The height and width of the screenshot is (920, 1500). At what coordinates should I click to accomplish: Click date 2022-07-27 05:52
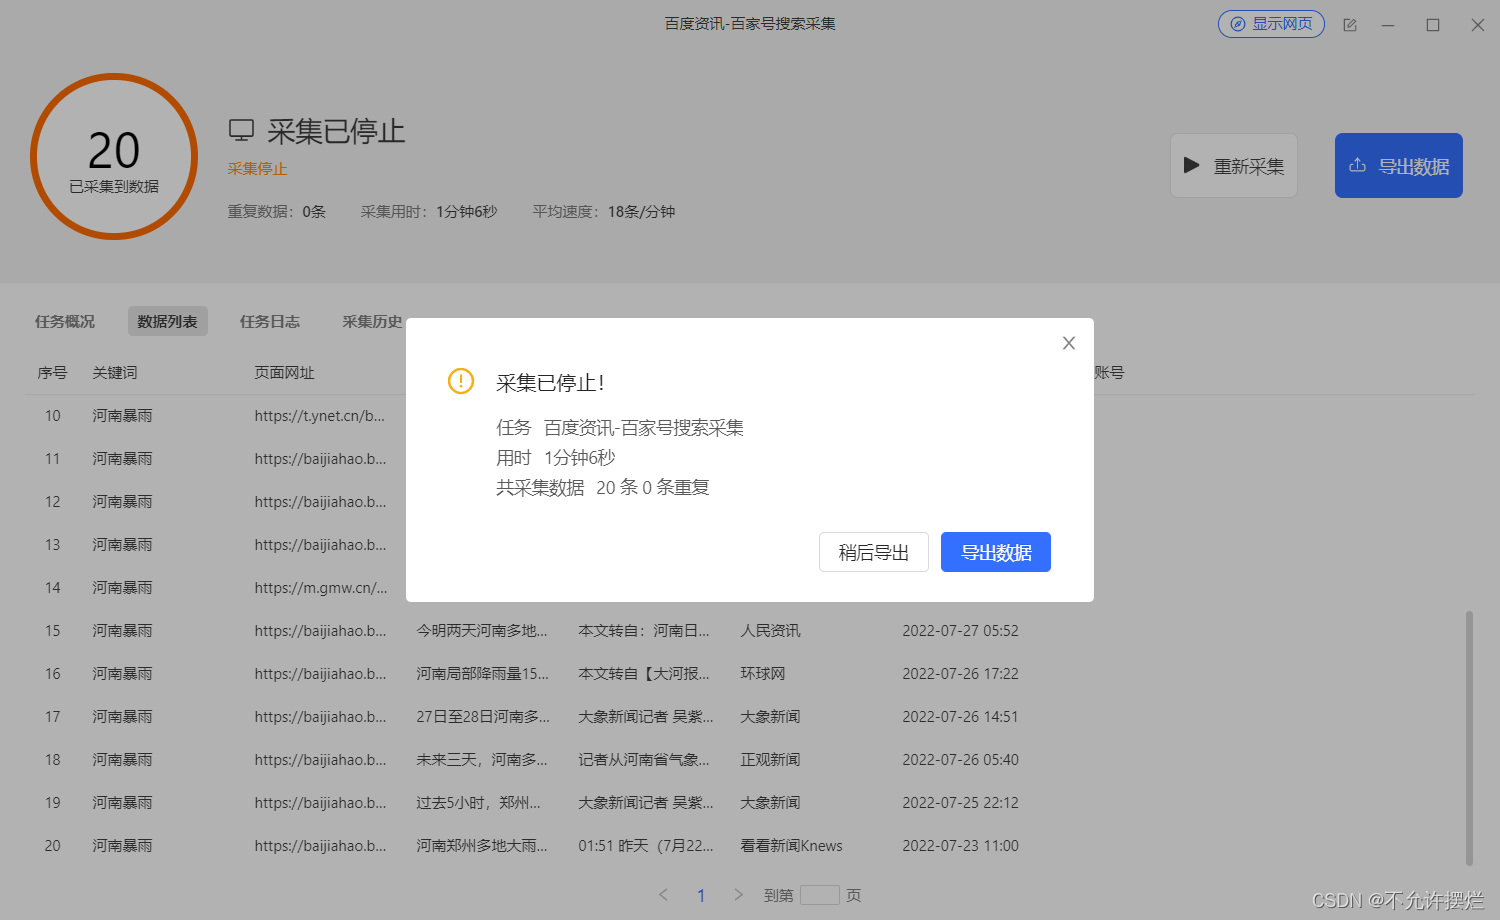tap(960, 631)
